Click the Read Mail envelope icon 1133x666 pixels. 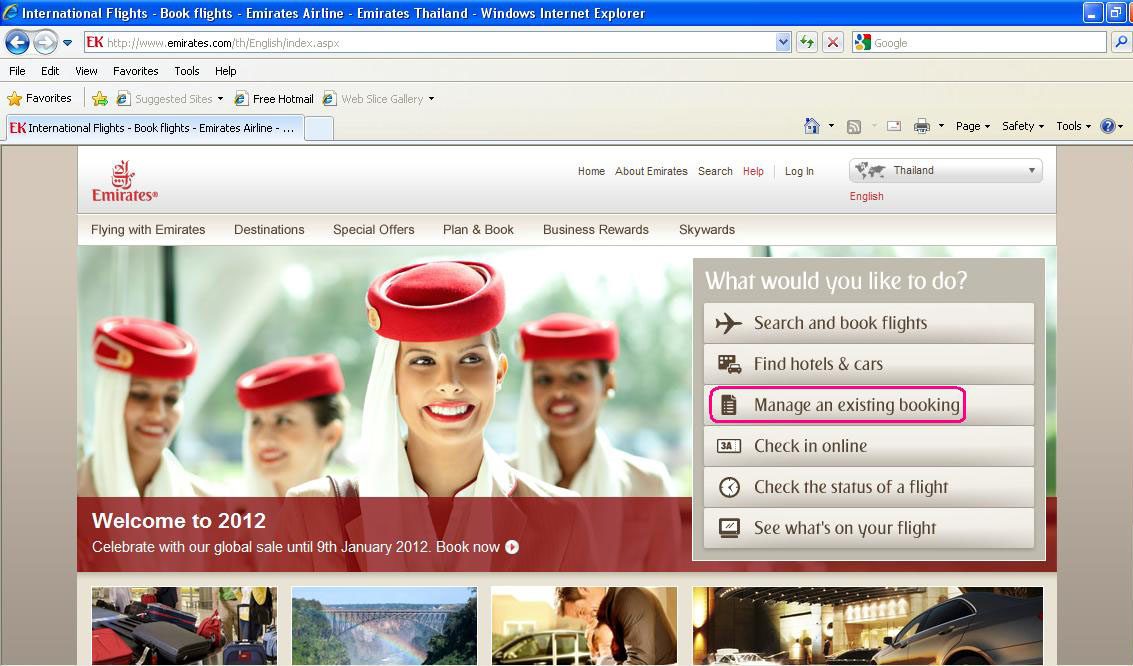click(x=894, y=126)
